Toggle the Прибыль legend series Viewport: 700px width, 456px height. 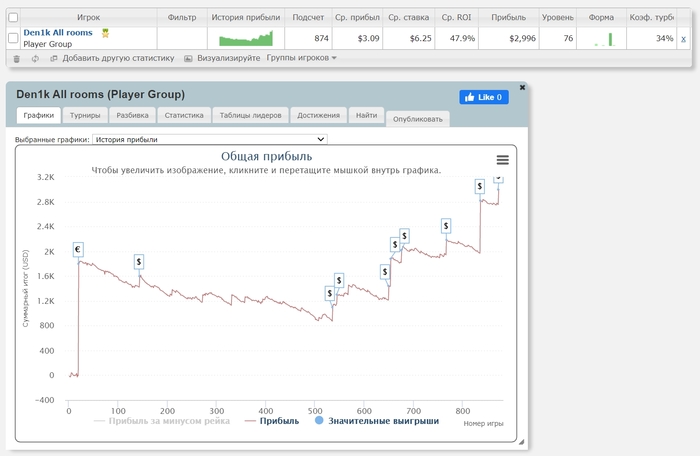(x=272, y=421)
